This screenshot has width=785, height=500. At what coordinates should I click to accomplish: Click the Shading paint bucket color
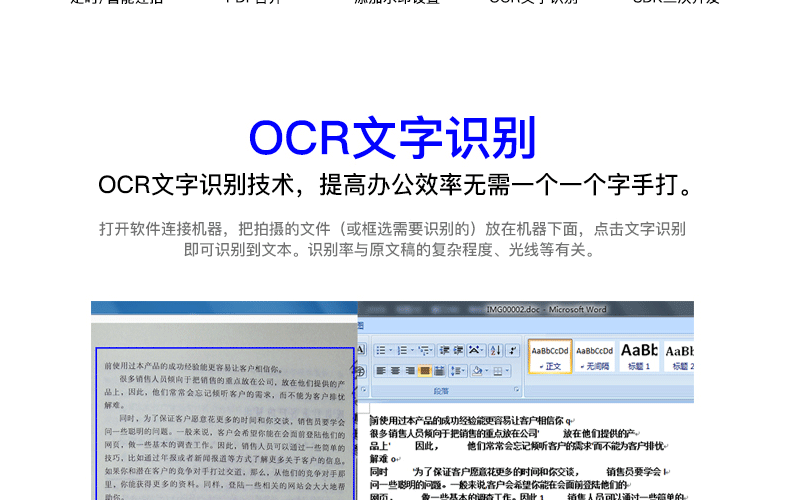pos(477,371)
